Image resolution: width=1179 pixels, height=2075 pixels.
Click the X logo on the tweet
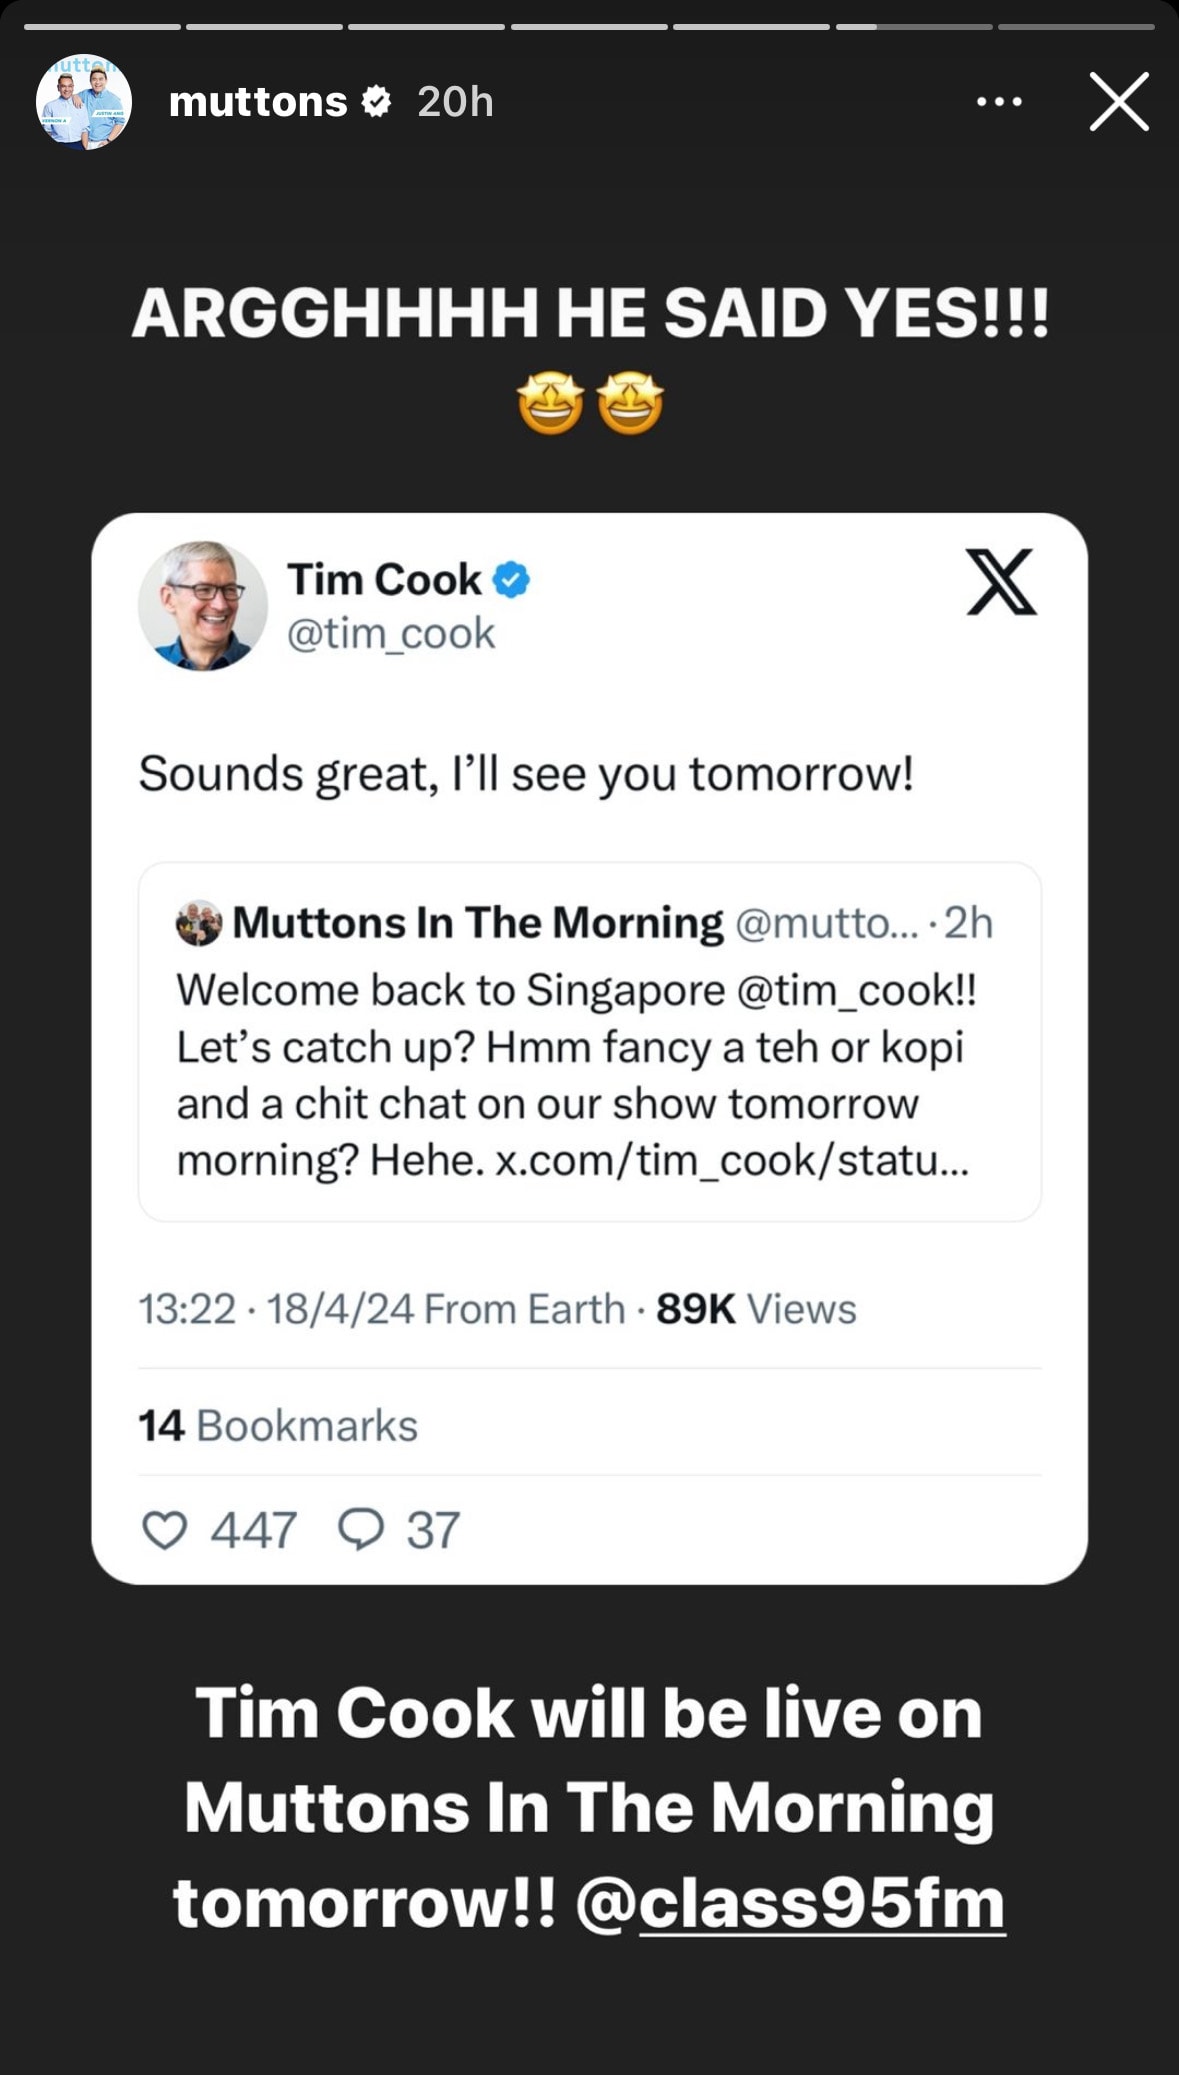(x=1001, y=582)
